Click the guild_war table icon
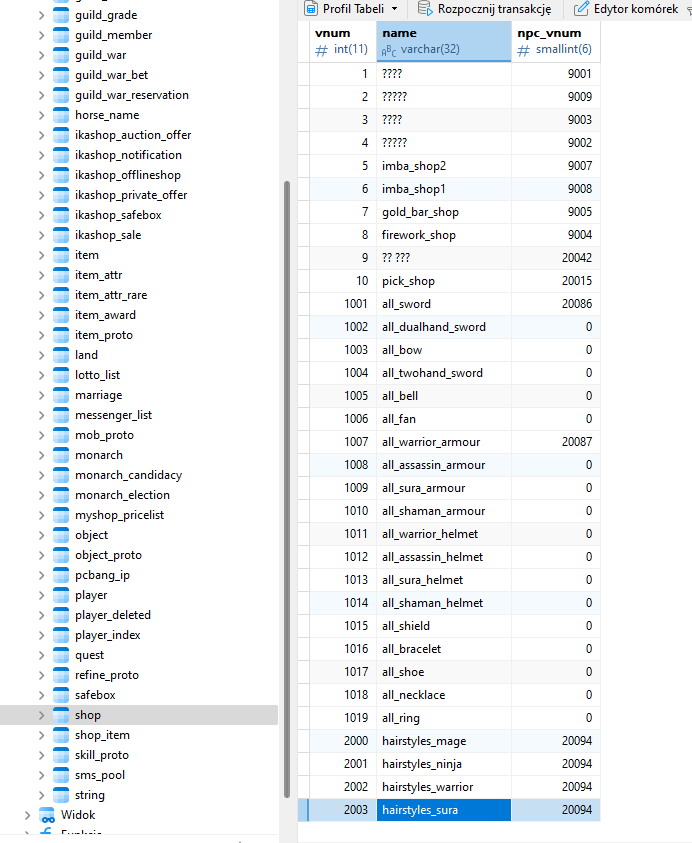 tap(61, 55)
